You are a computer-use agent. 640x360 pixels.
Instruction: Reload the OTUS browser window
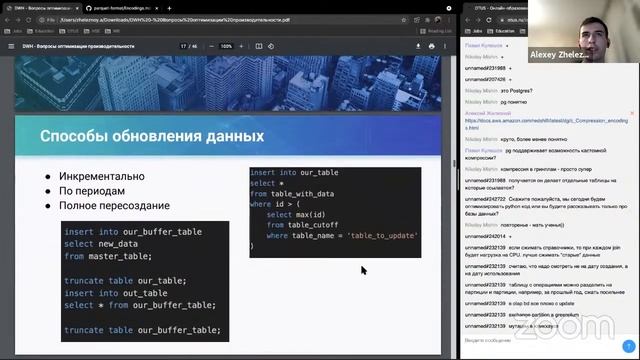[x=489, y=20]
